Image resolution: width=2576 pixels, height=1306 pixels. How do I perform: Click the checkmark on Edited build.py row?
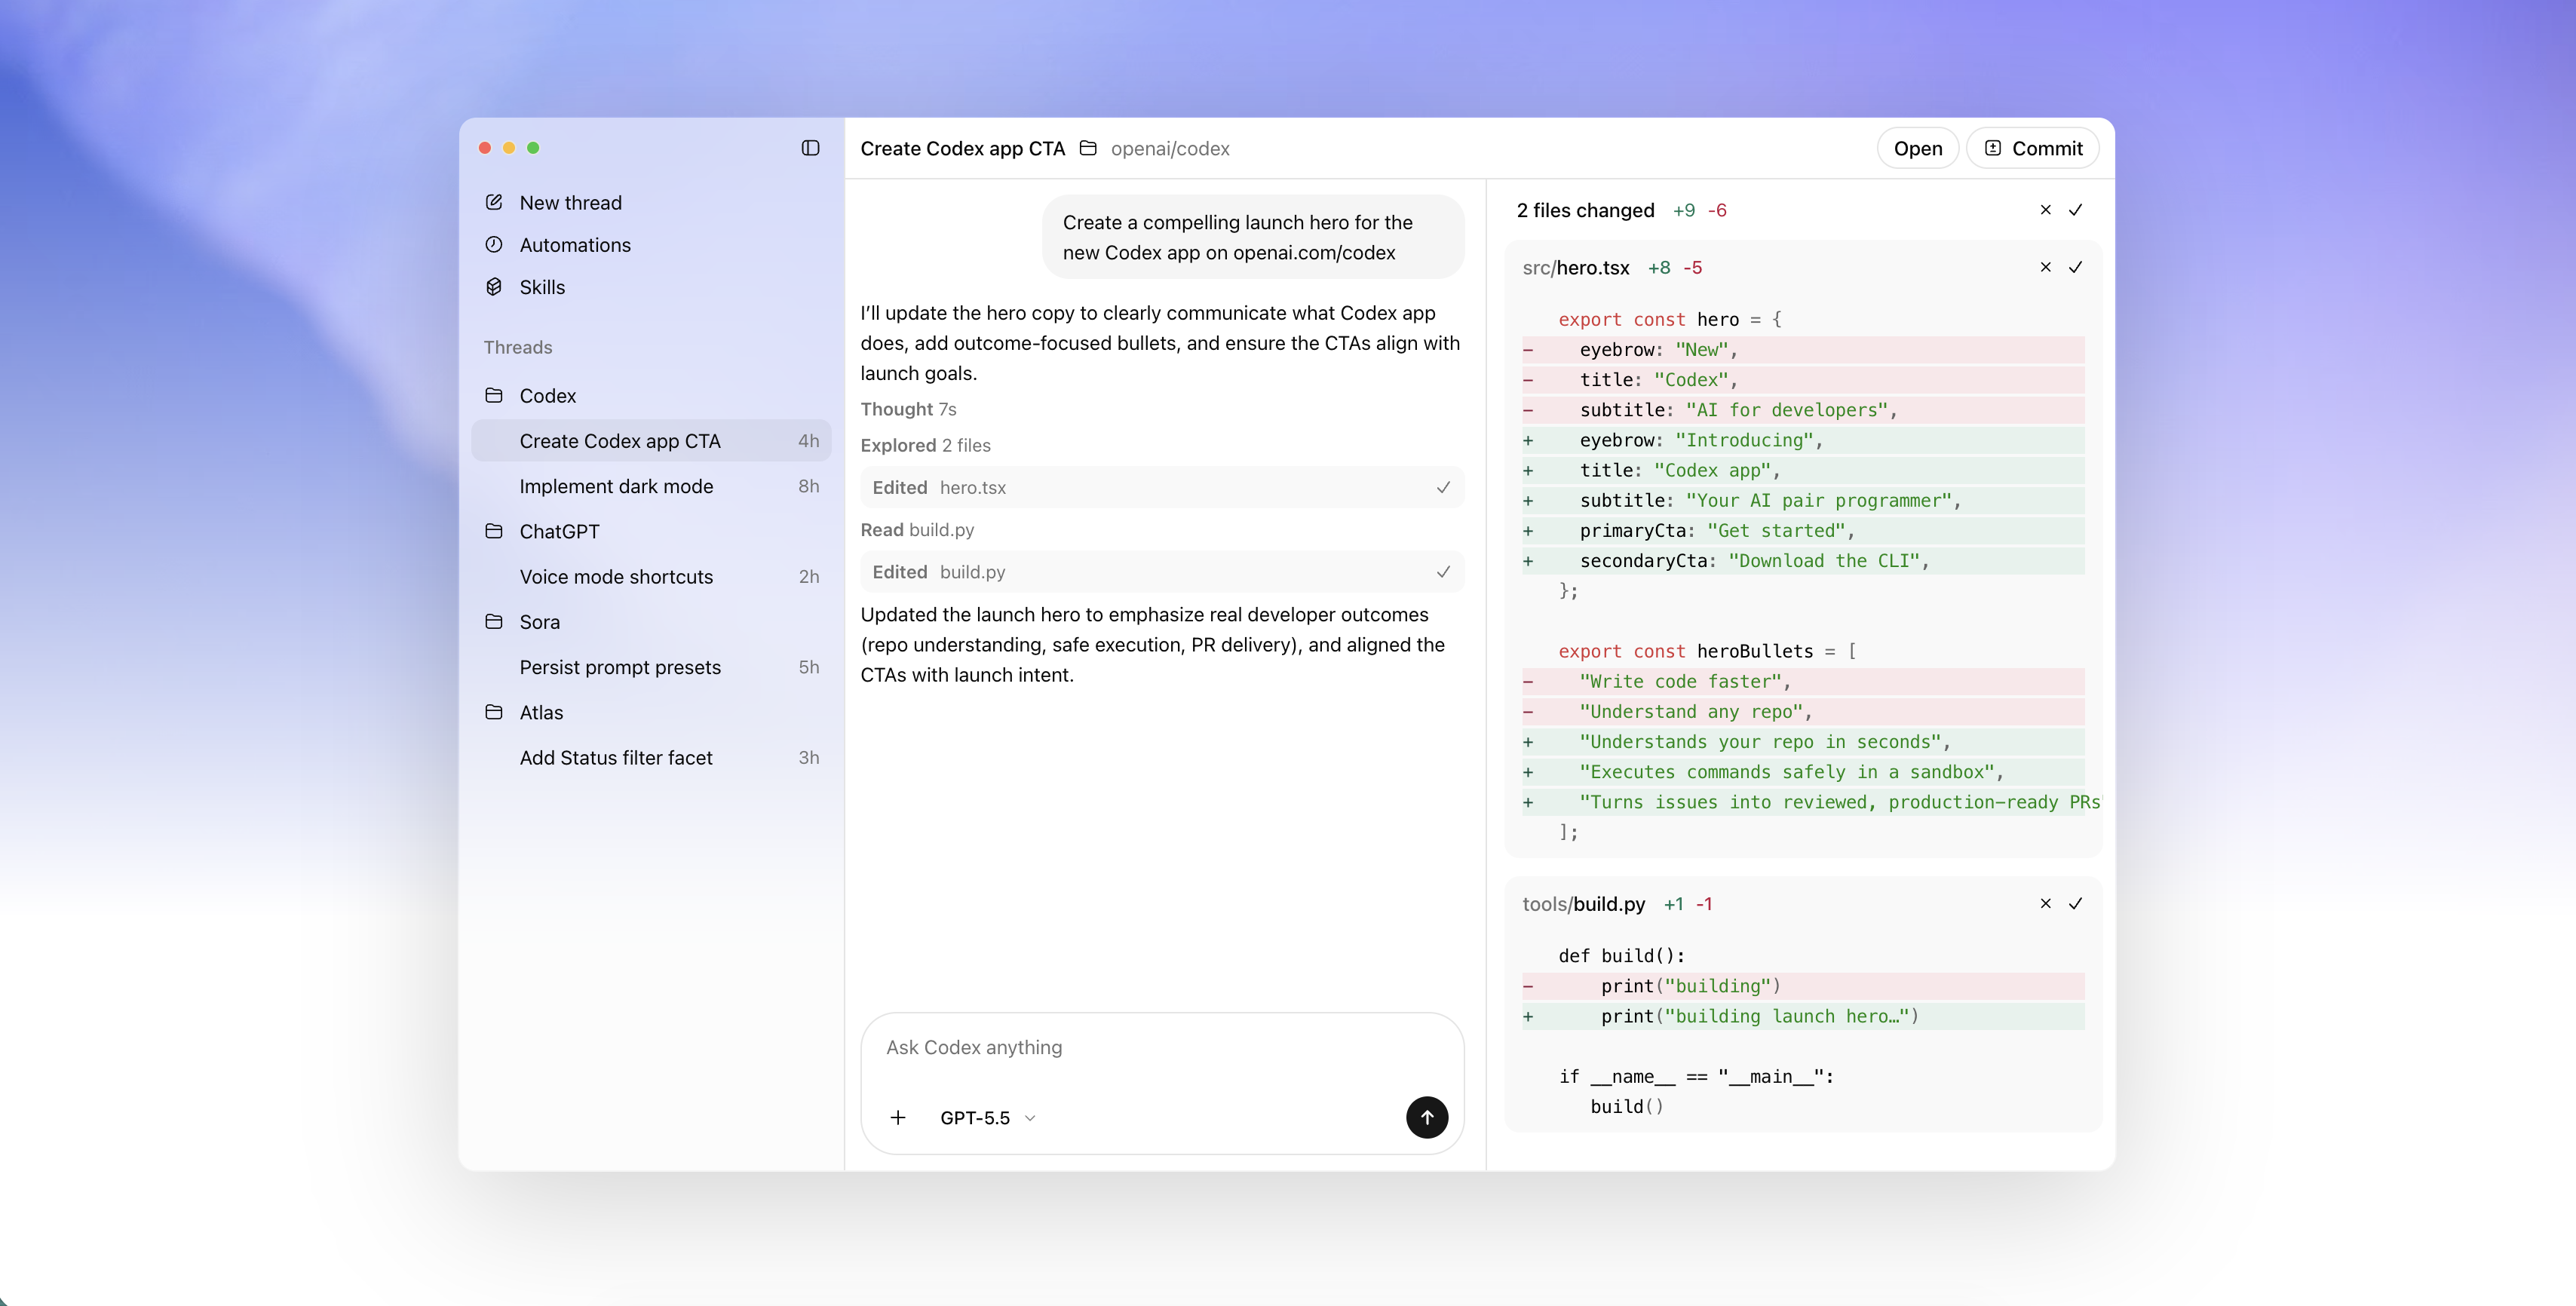(1443, 572)
